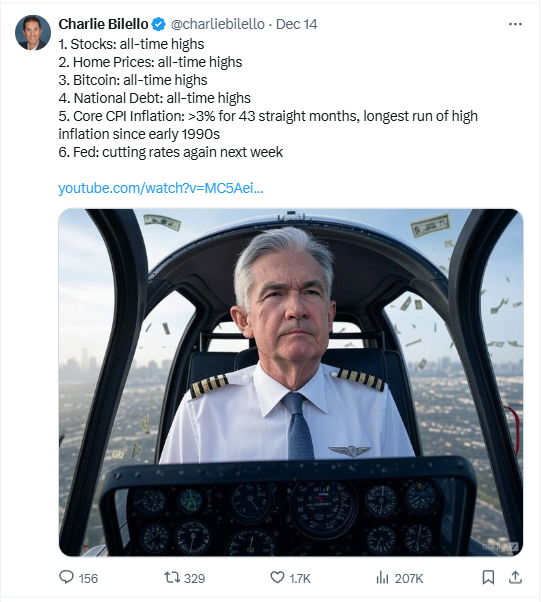Click the share upload icon
Screen dimensions: 541x602
pos(515,577)
